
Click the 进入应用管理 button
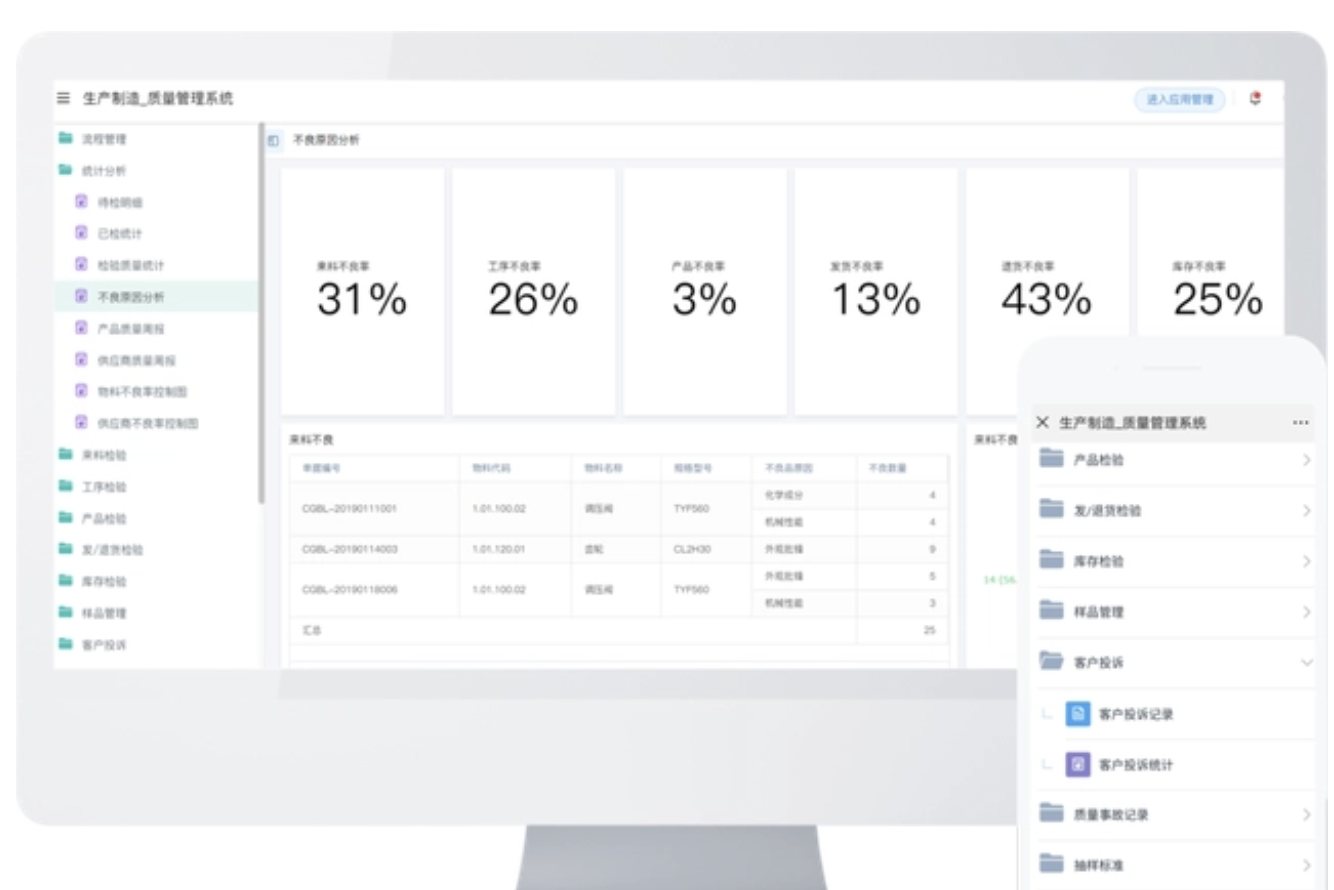[x=1179, y=99]
